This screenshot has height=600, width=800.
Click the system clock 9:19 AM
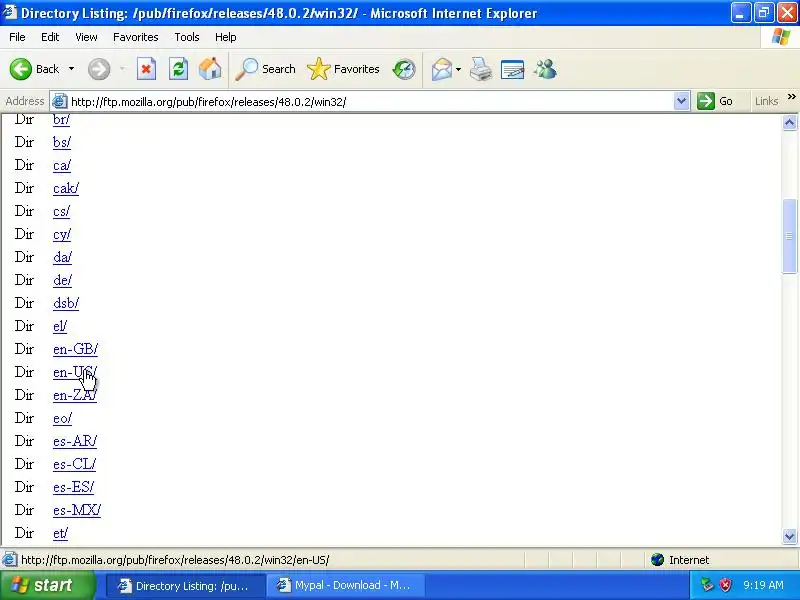point(763,585)
